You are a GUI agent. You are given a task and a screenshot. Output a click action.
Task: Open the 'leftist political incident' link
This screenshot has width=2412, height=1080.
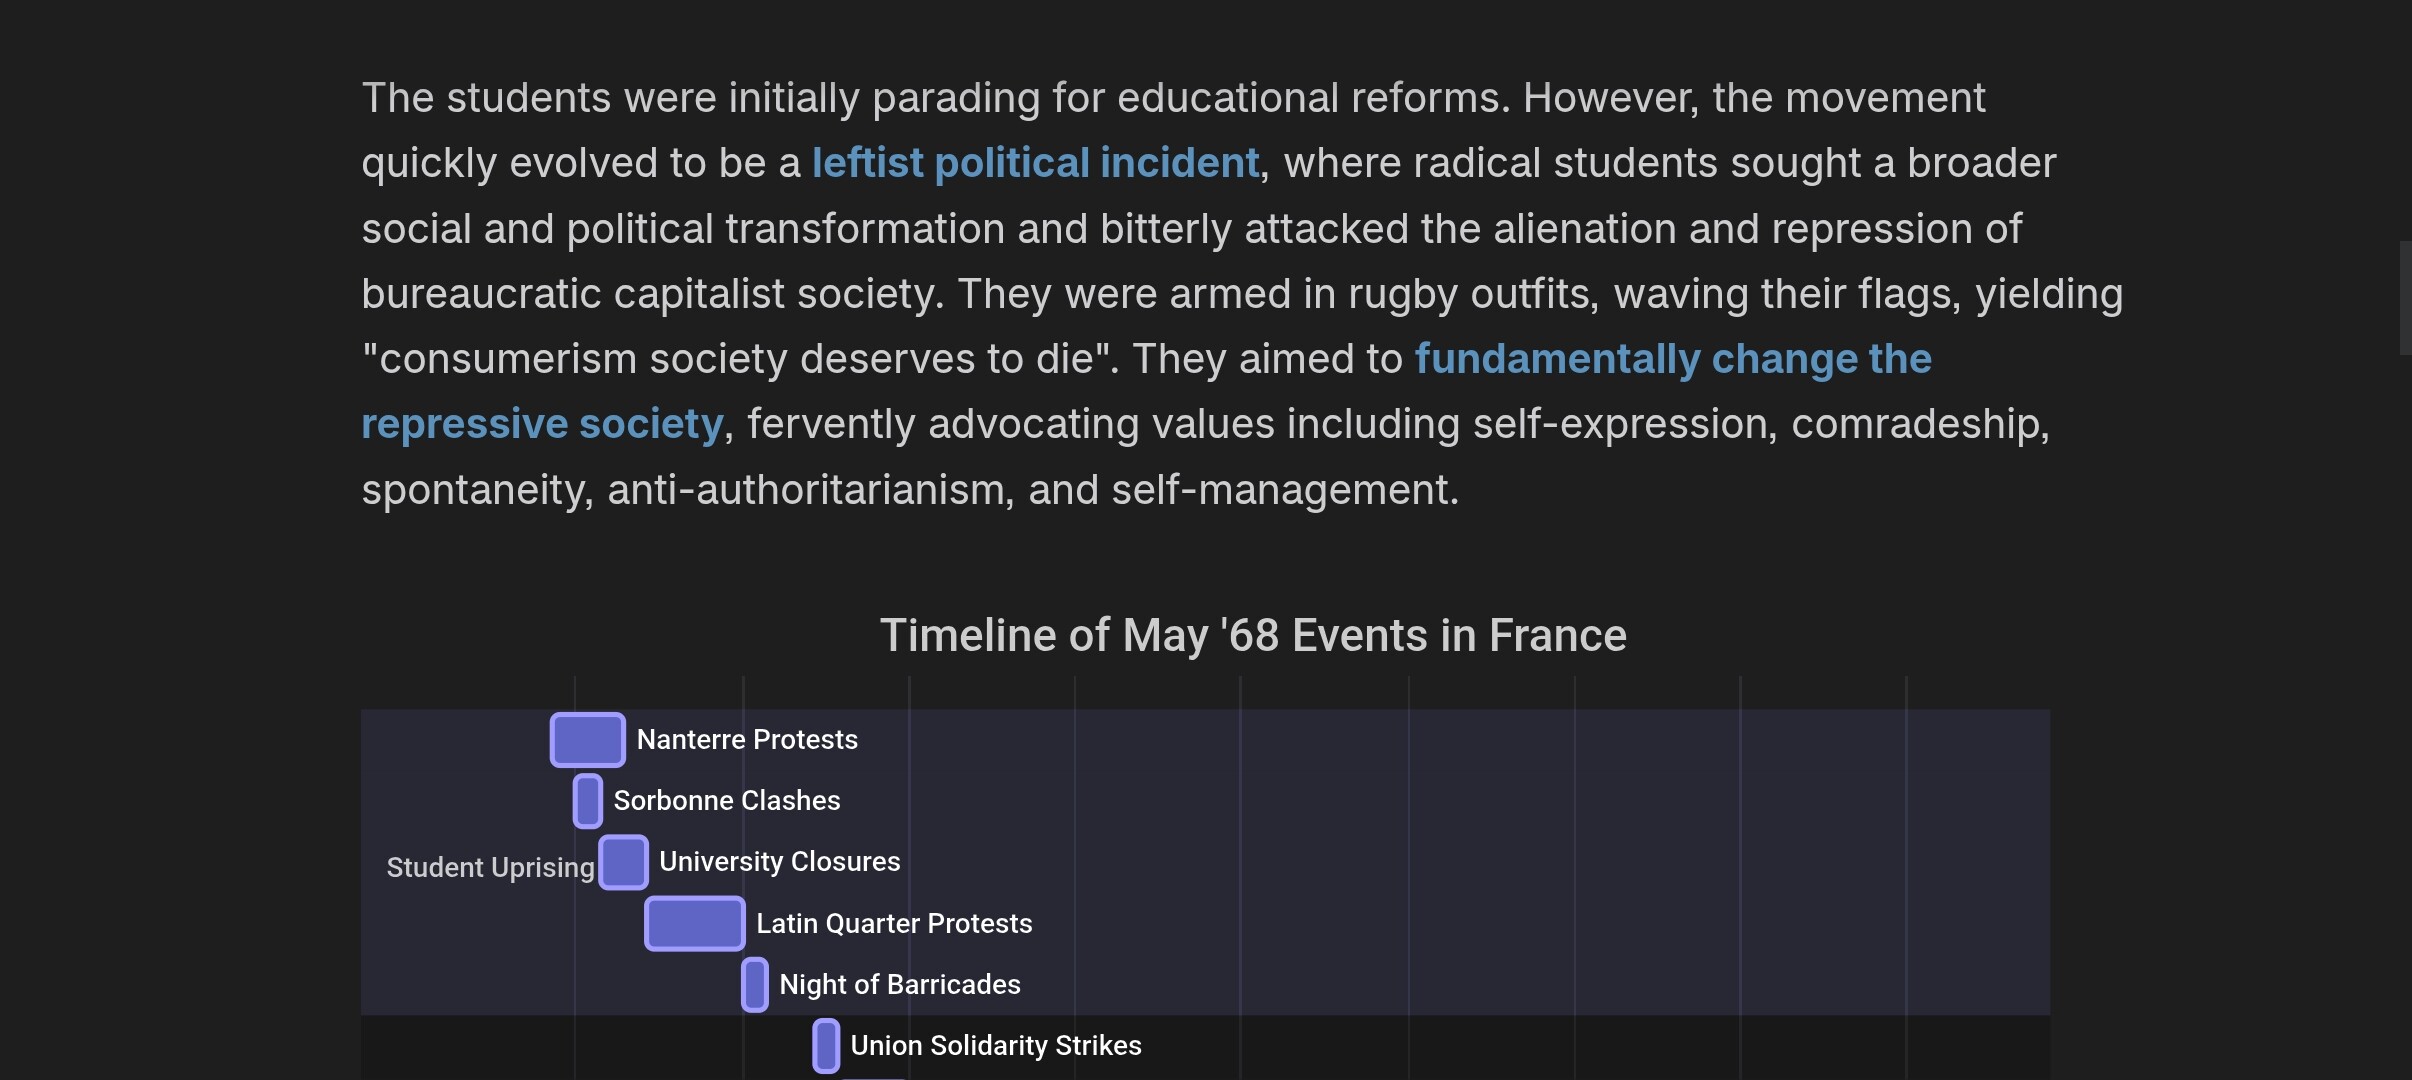(1035, 163)
